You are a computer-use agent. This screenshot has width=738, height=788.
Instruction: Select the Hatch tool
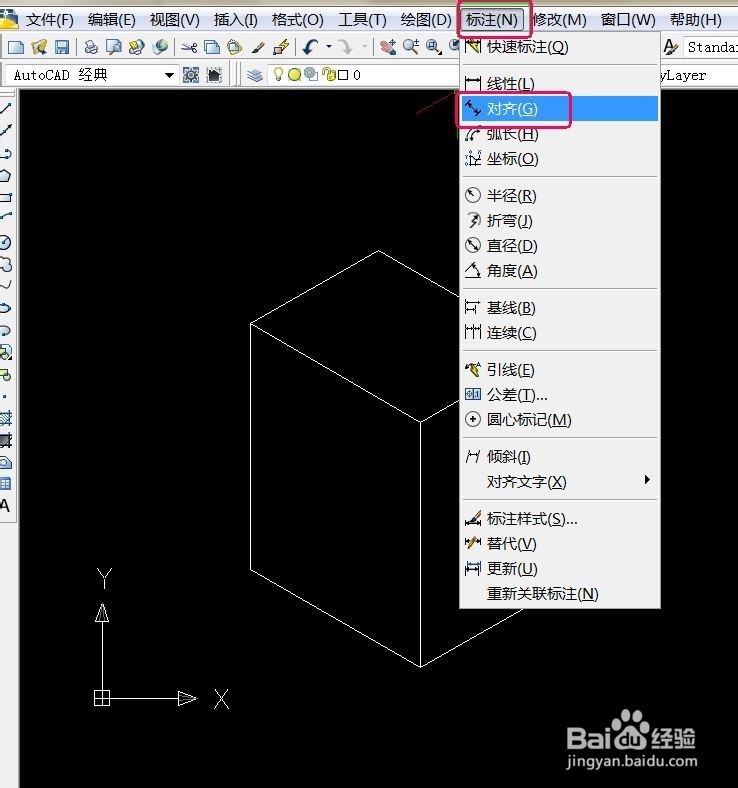point(6,418)
